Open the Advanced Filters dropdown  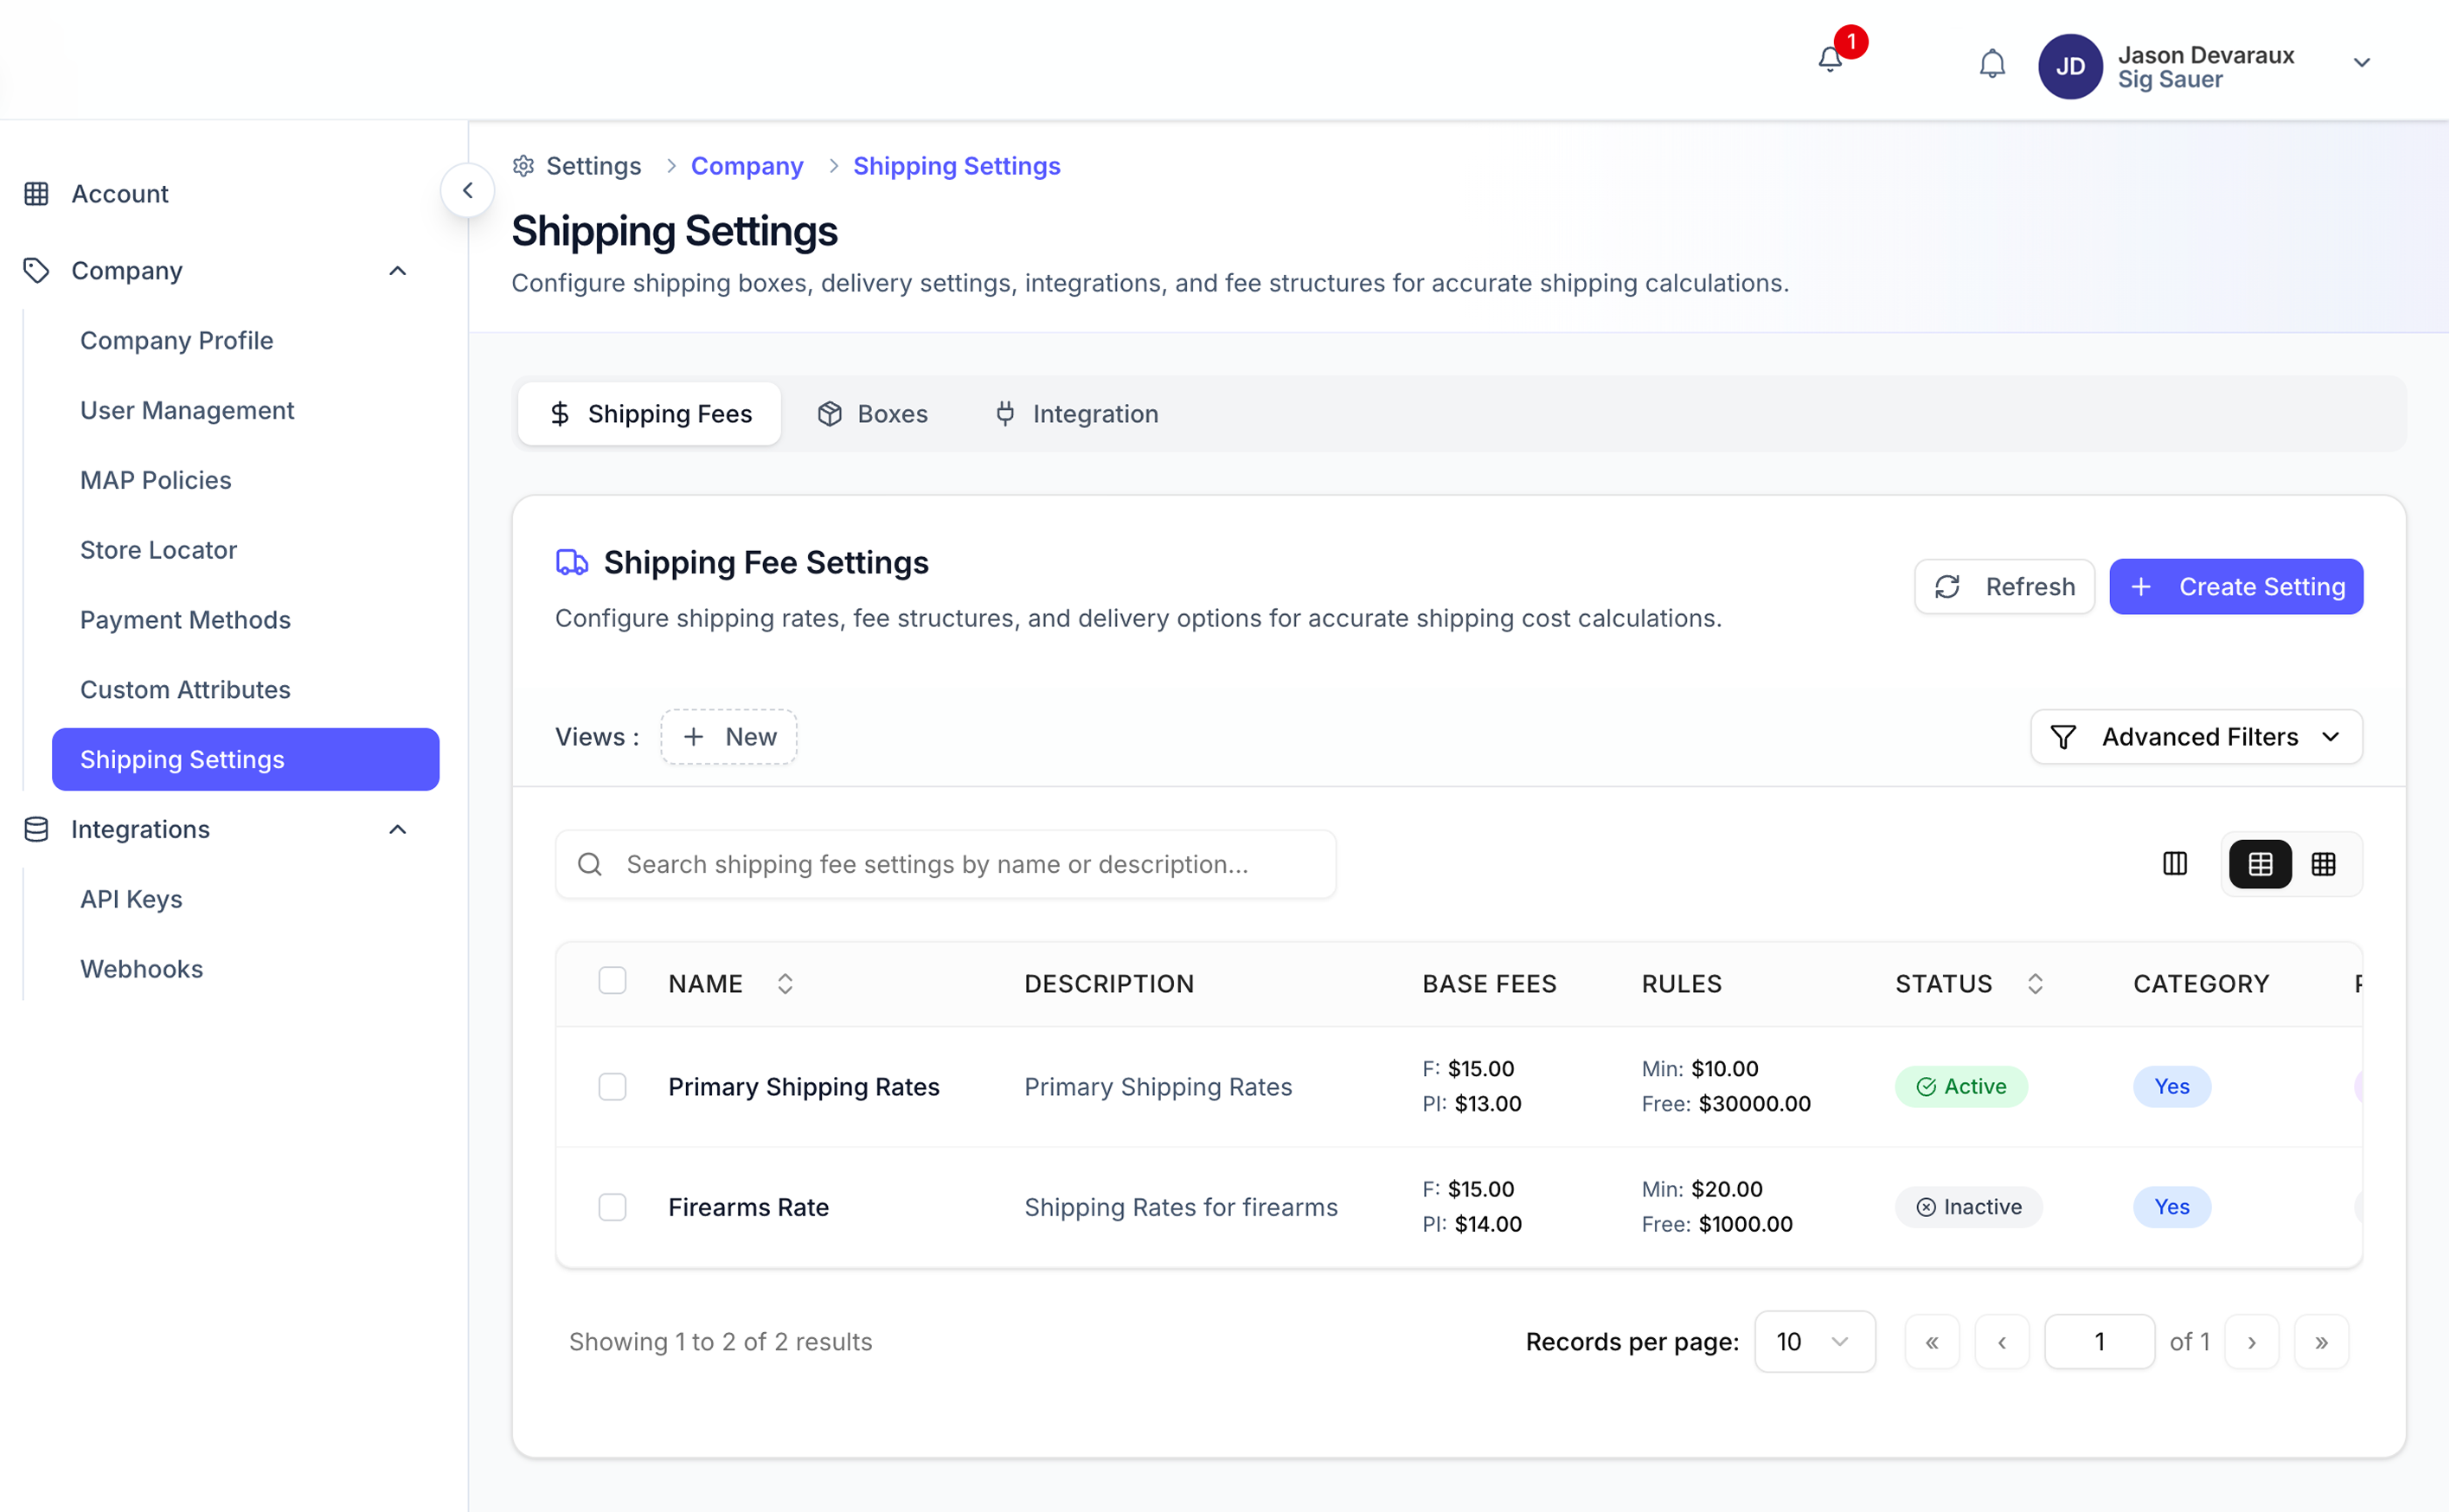(x=2196, y=737)
